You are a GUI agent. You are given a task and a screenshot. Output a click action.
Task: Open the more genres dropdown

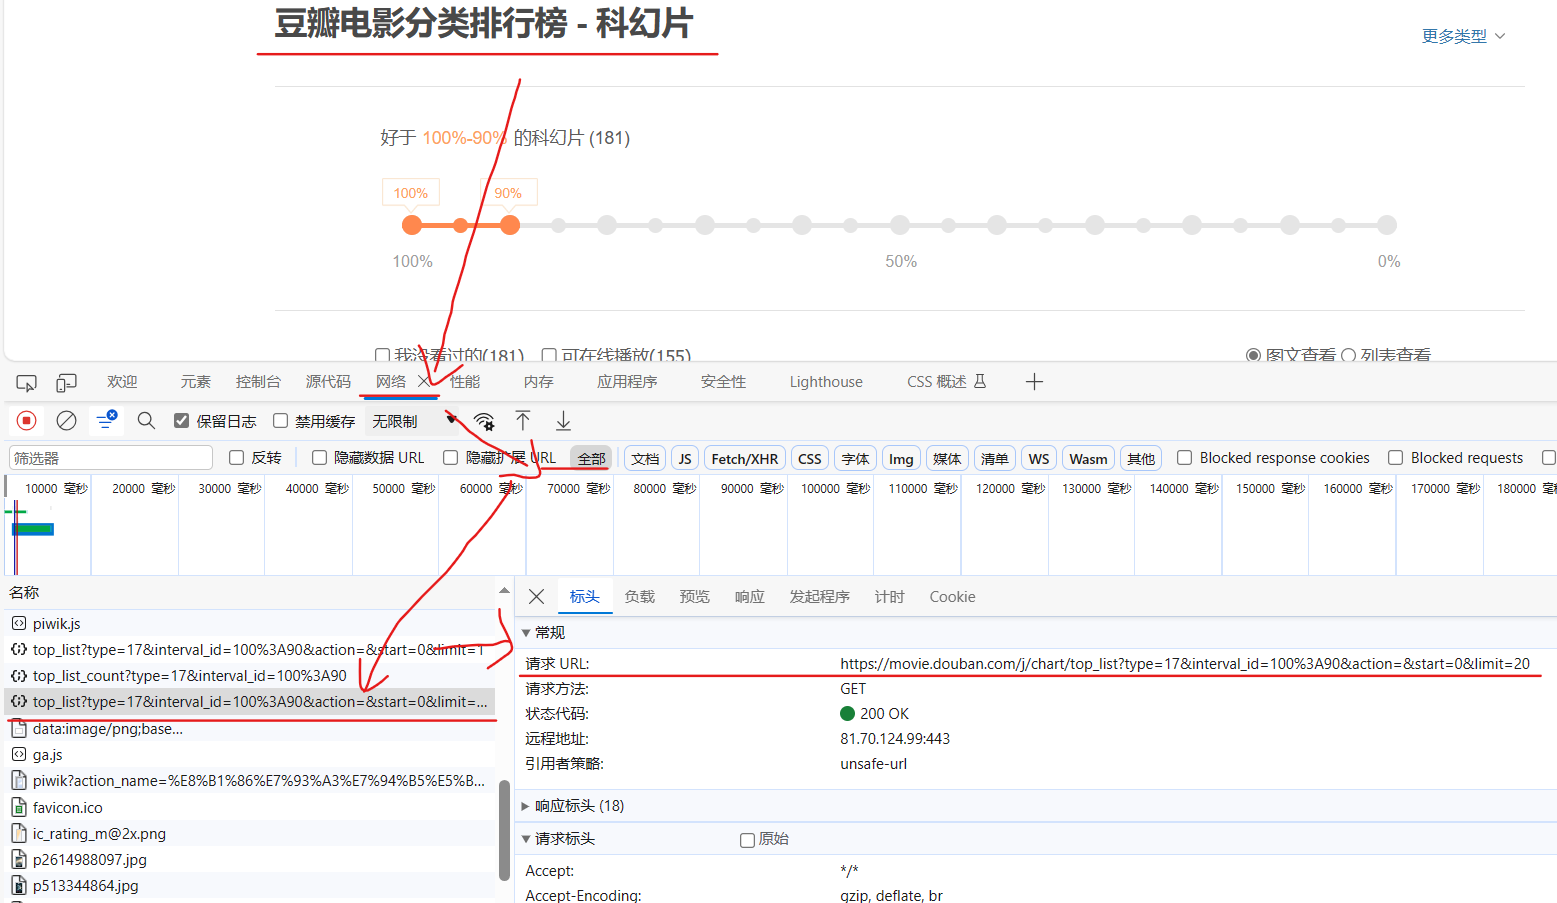click(1463, 36)
